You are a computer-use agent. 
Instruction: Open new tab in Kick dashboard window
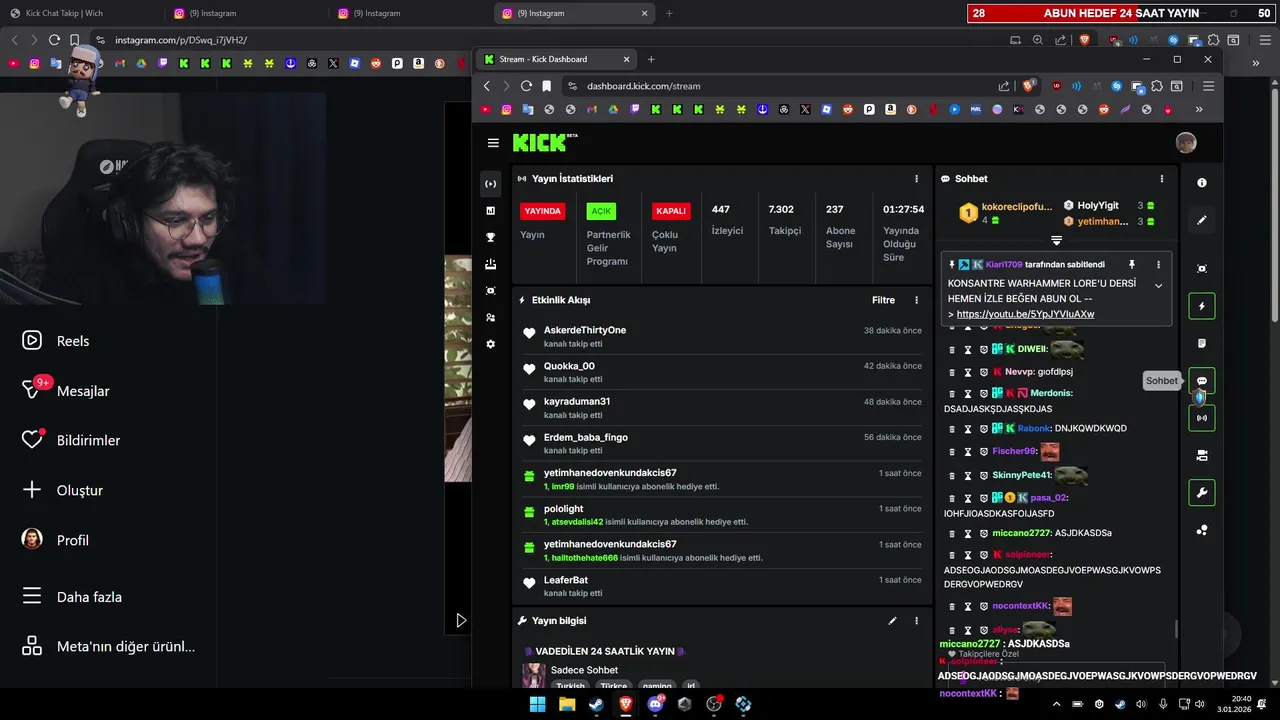pos(651,59)
